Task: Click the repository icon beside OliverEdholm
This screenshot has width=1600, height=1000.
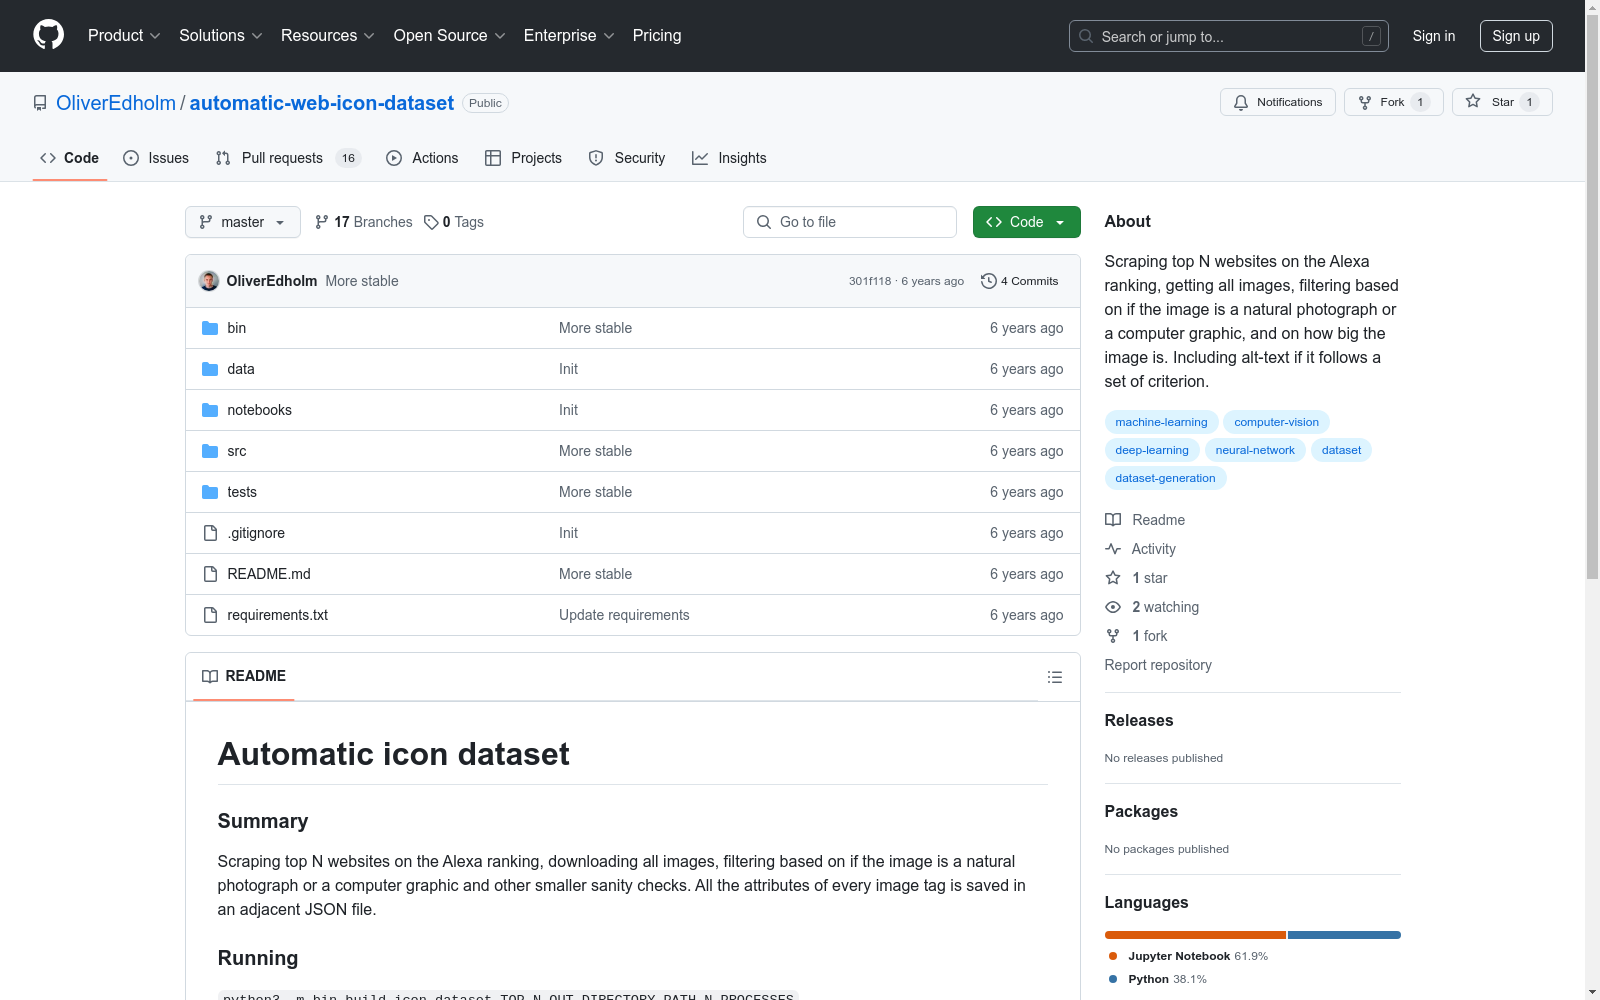Action: [x=40, y=103]
